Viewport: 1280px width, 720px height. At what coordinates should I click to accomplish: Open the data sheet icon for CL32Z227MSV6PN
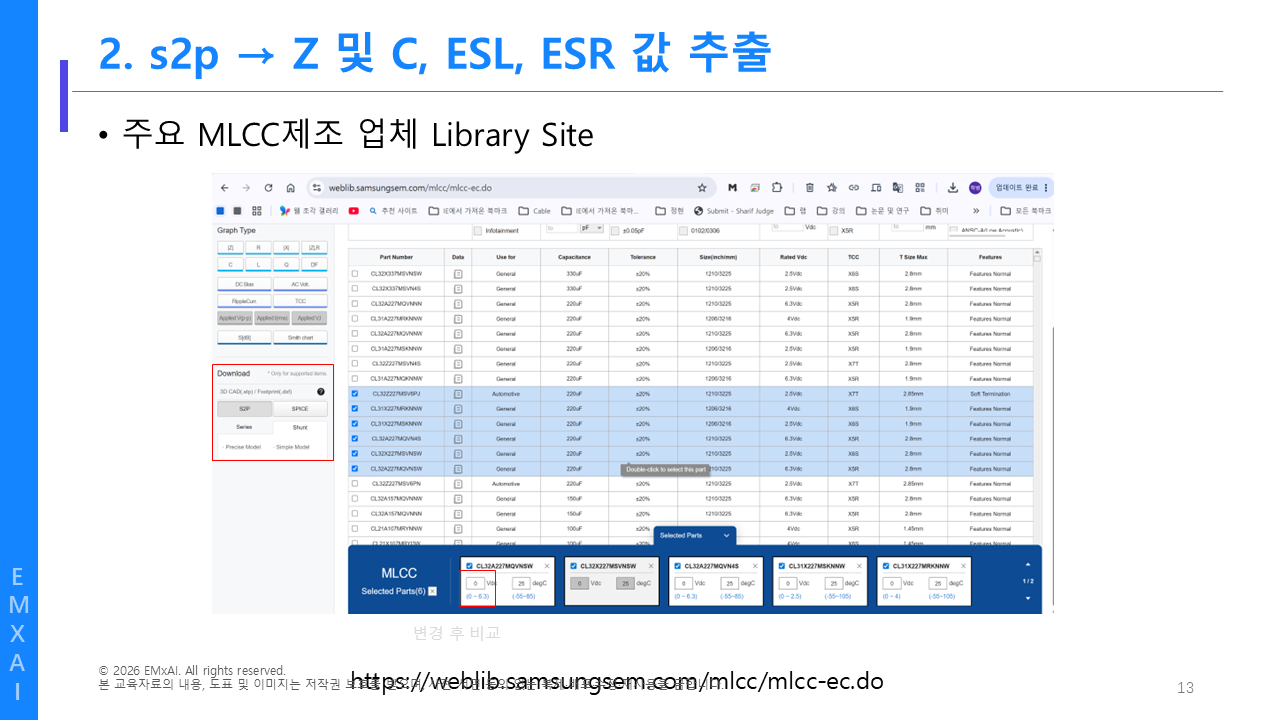pyautogui.click(x=458, y=483)
